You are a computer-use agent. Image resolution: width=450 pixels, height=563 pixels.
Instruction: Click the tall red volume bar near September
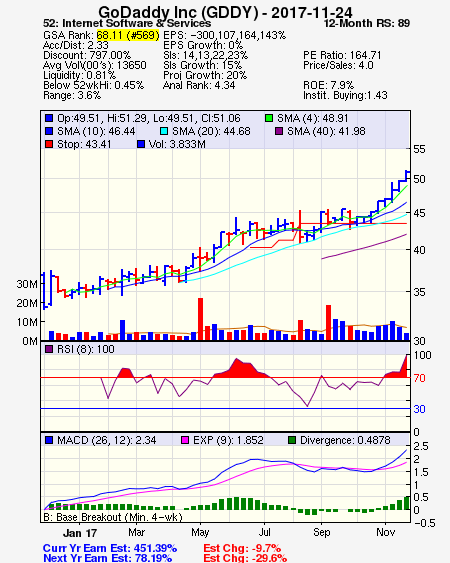(x=328, y=322)
